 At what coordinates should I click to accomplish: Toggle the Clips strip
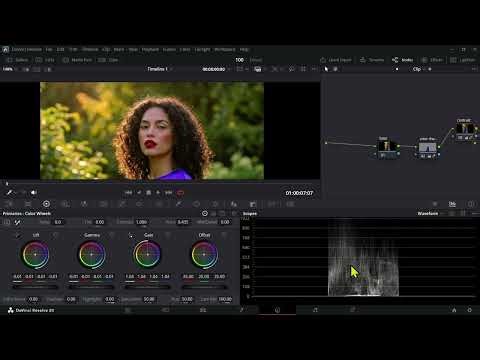(x=108, y=60)
